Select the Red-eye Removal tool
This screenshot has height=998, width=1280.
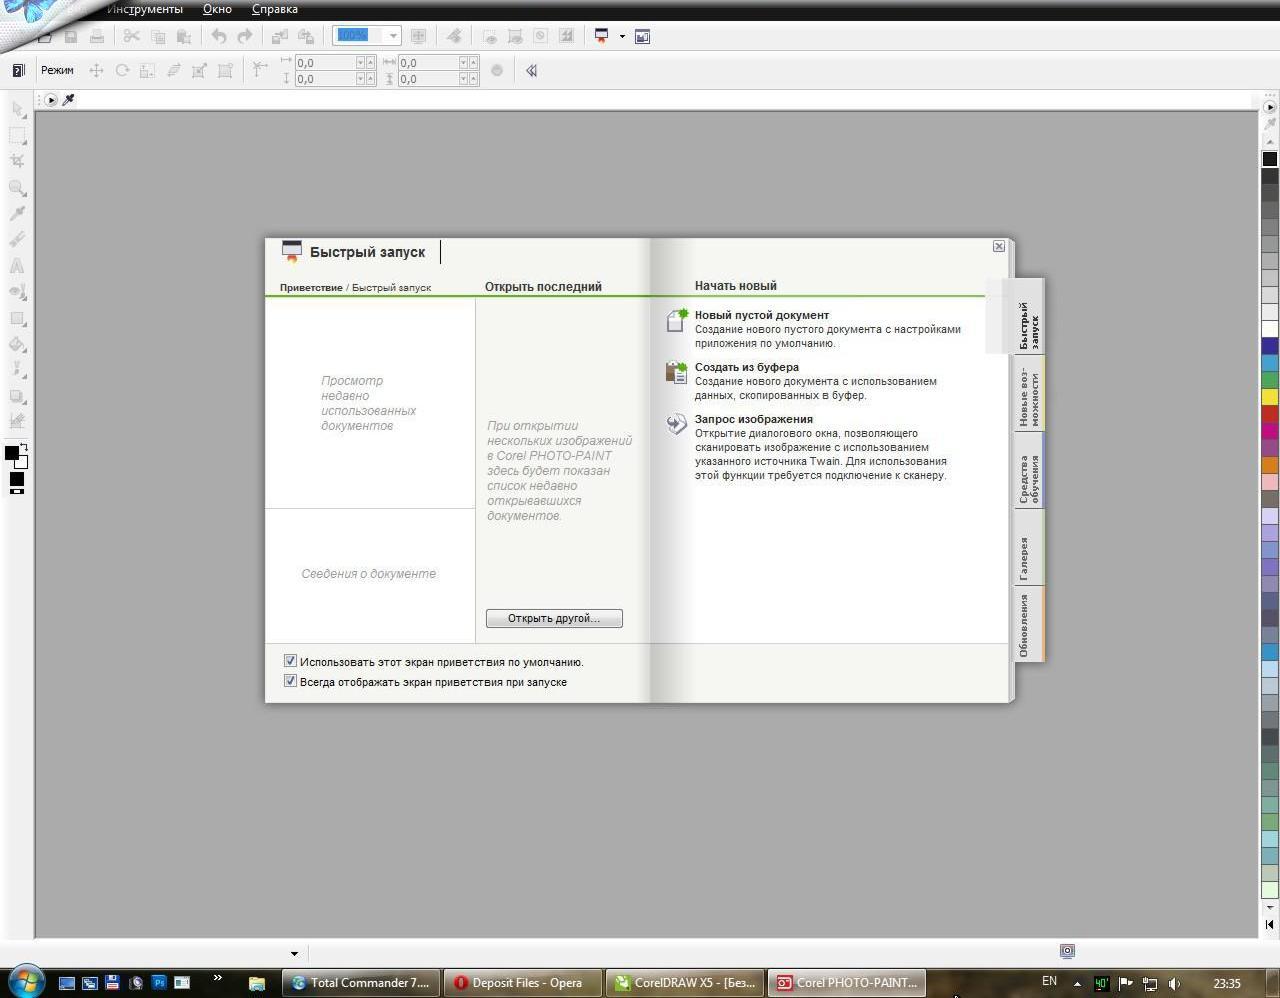[x=17, y=292]
